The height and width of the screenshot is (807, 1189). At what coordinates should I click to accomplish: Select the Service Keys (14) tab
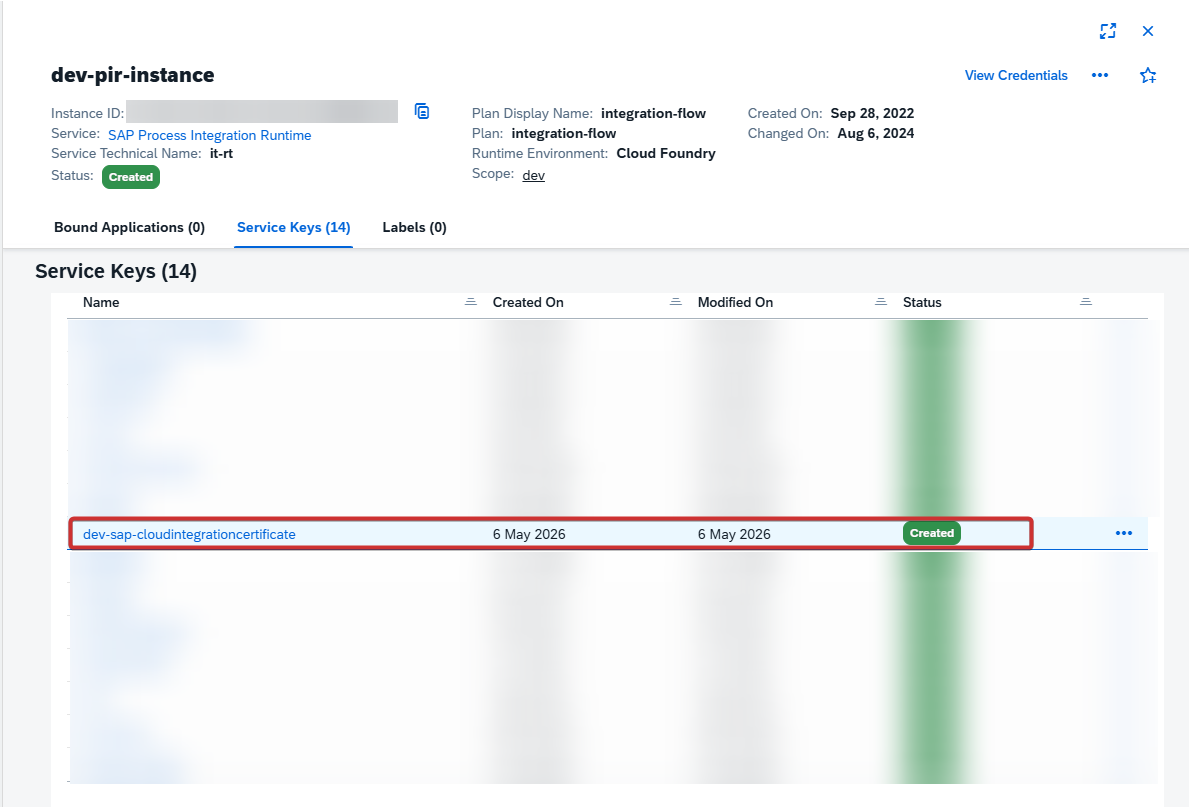pyautogui.click(x=293, y=228)
